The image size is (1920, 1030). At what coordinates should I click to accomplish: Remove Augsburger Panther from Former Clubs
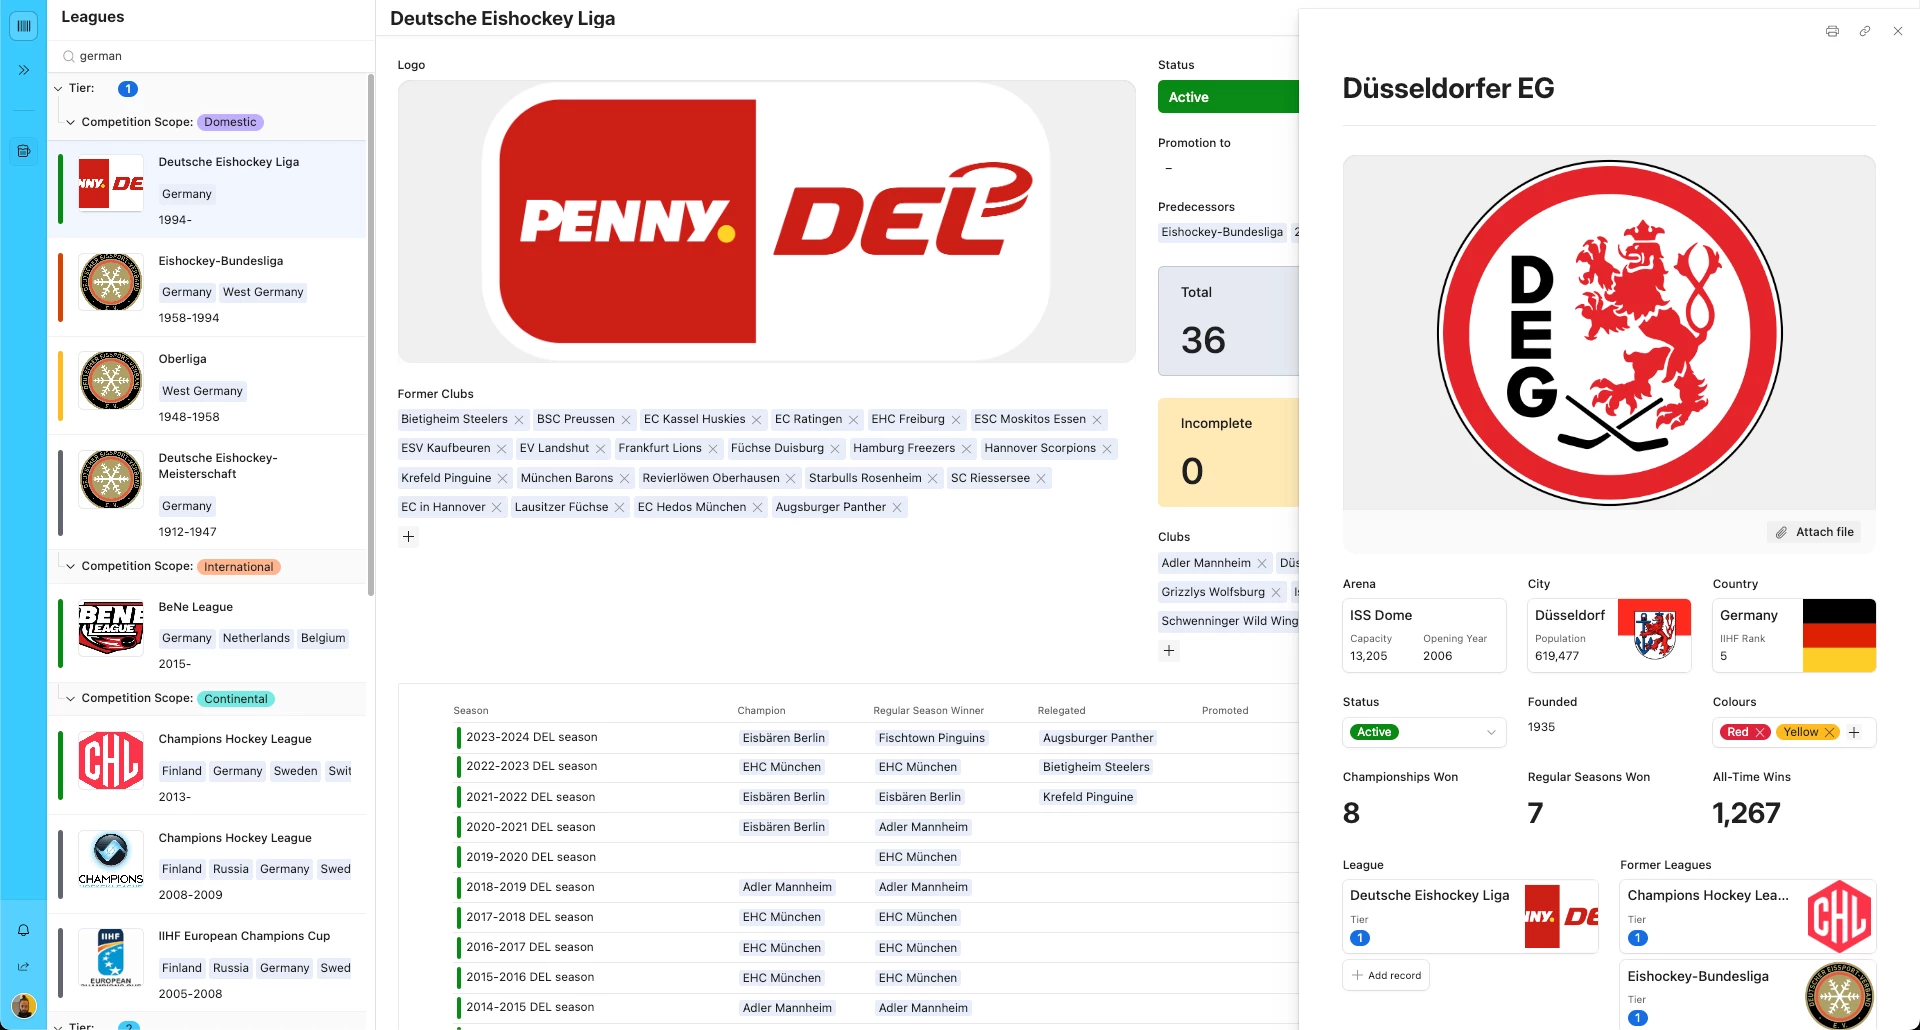897,508
